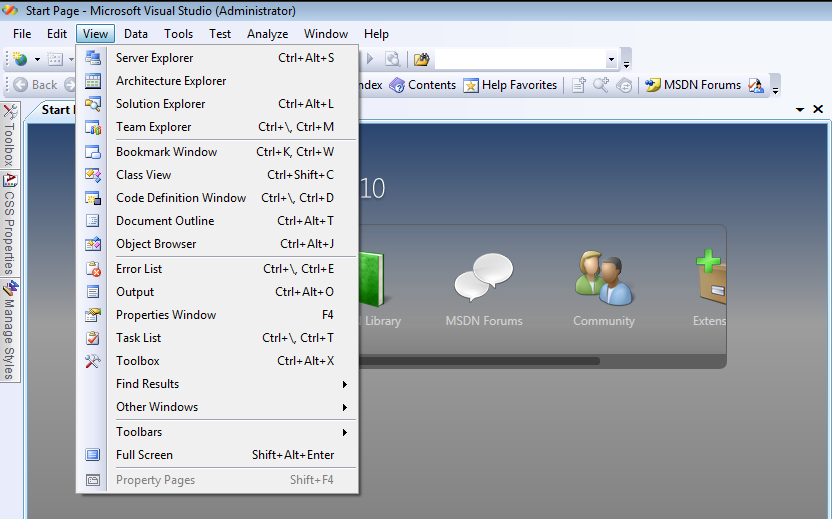Select the Start Page tab
This screenshot has width=832, height=519.
click(x=53, y=110)
